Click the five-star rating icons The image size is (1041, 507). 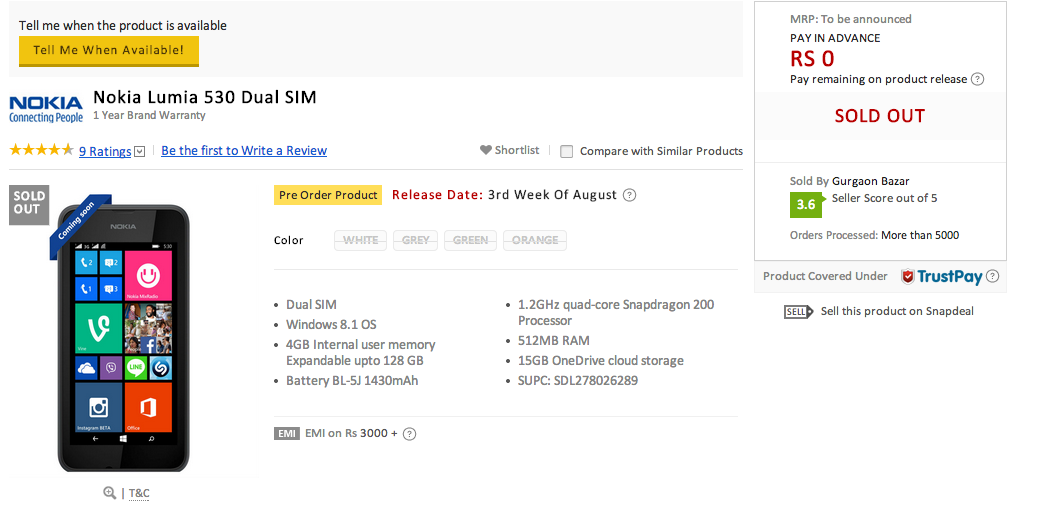point(41,150)
